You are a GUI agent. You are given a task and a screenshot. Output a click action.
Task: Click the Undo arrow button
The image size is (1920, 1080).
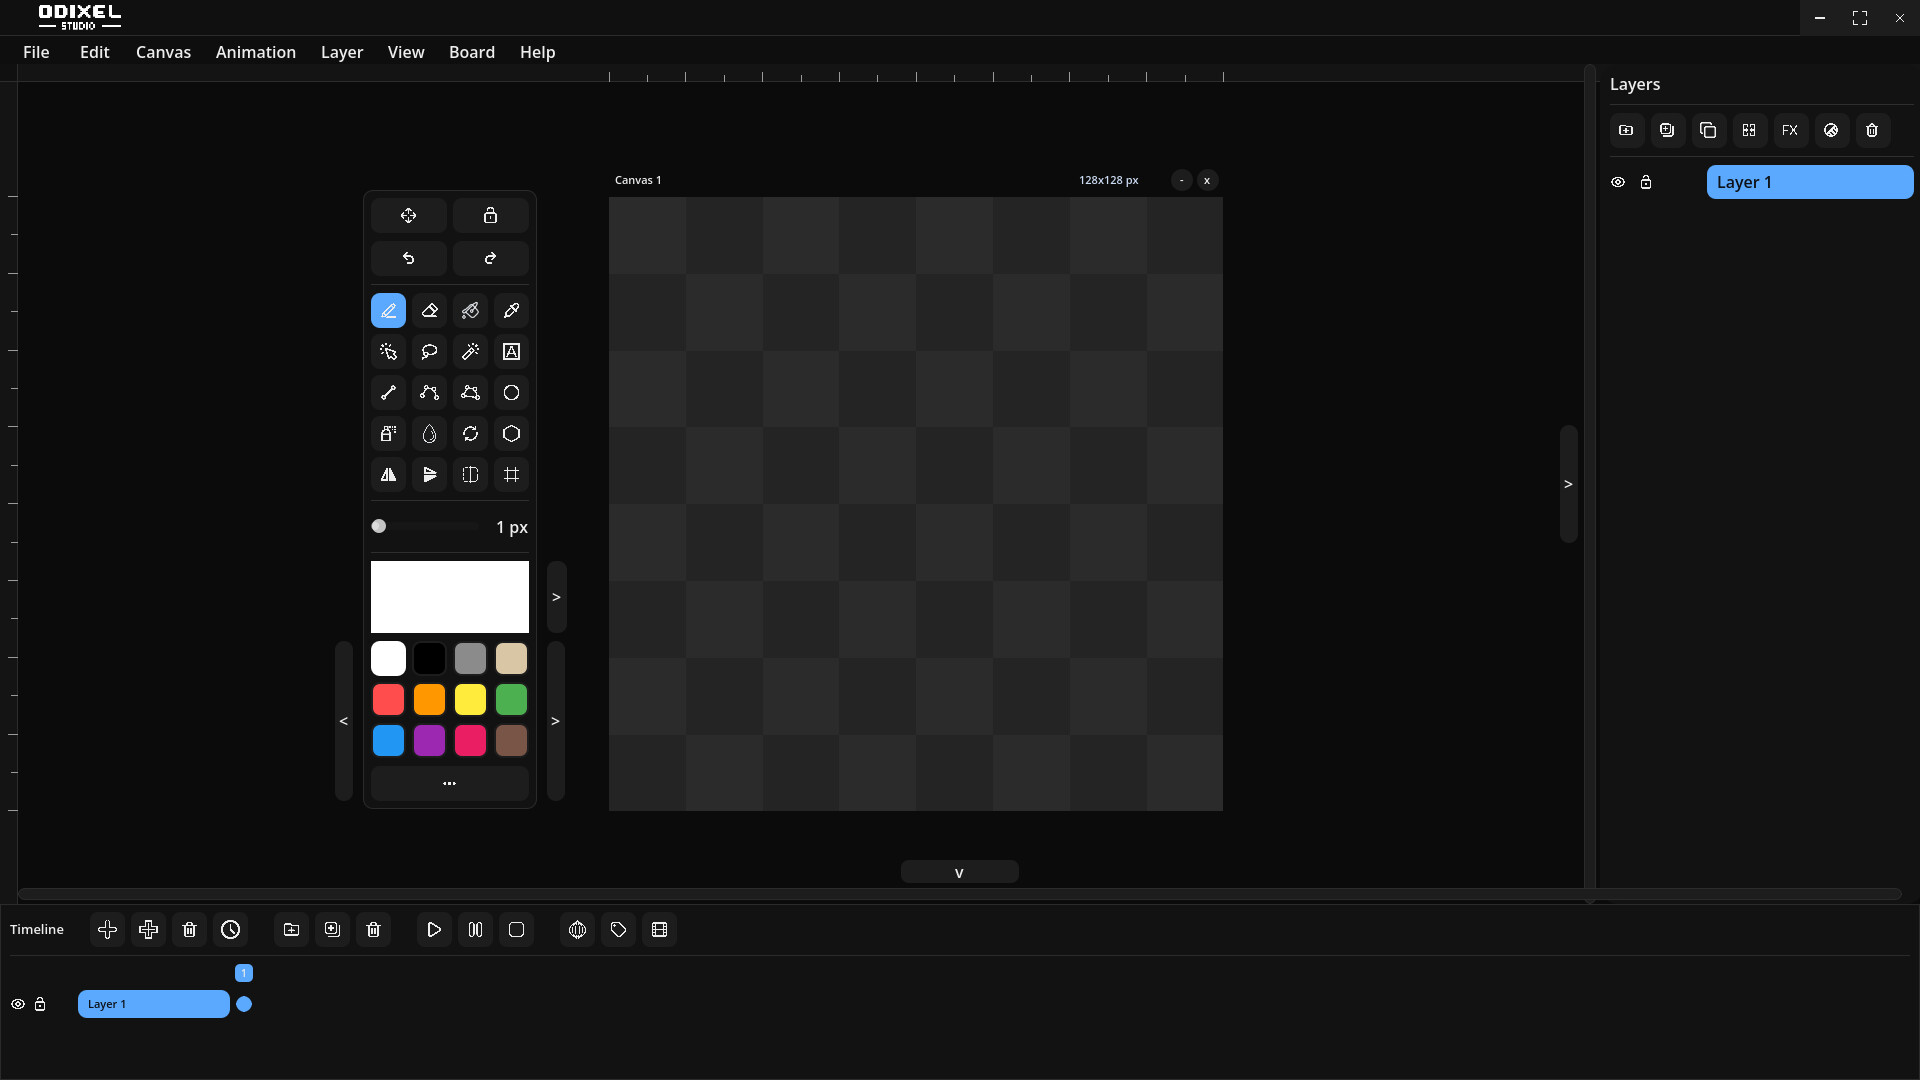pyautogui.click(x=409, y=259)
